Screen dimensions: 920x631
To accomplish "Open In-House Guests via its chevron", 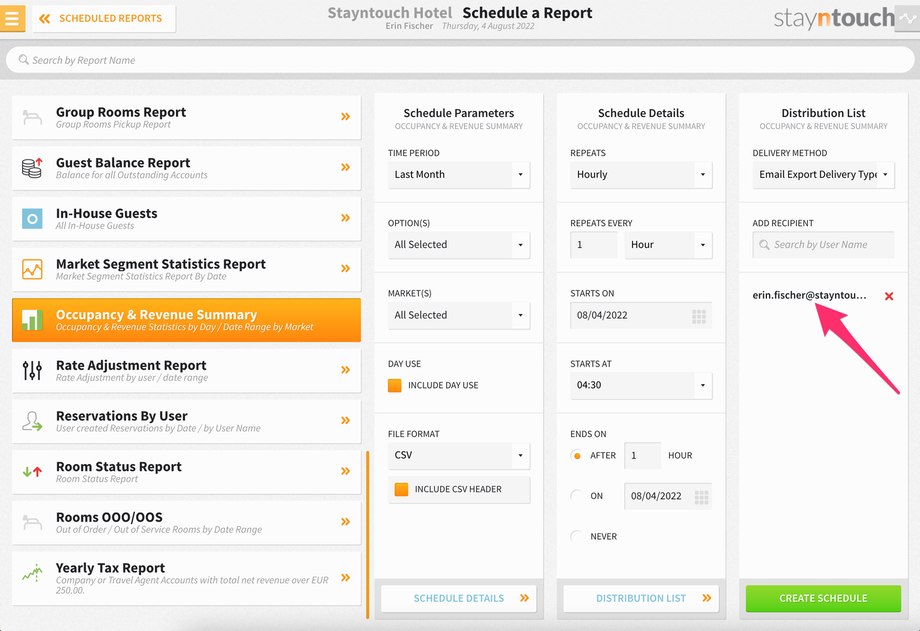I will click(346, 218).
